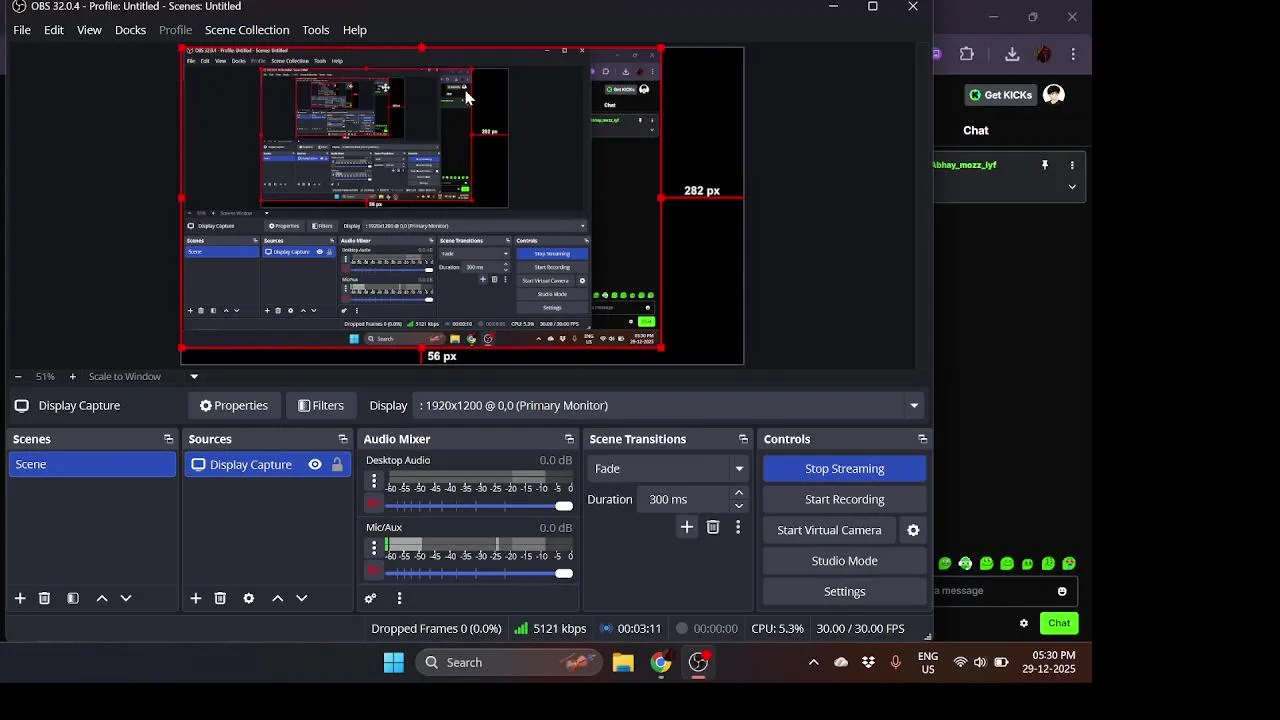Add a new source
Viewport: 1280px width, 720px height.
coord(196,598)
